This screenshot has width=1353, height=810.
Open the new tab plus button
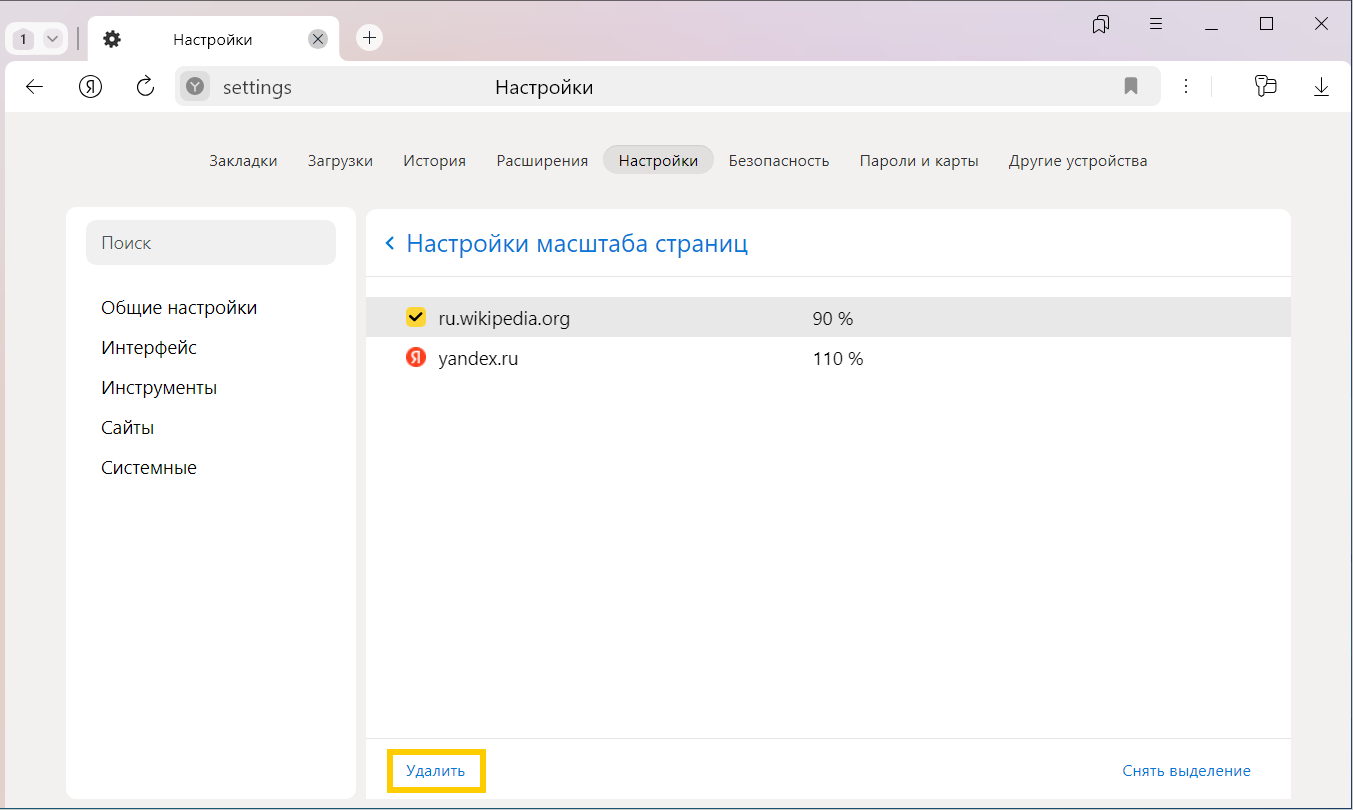click(370, 38)
